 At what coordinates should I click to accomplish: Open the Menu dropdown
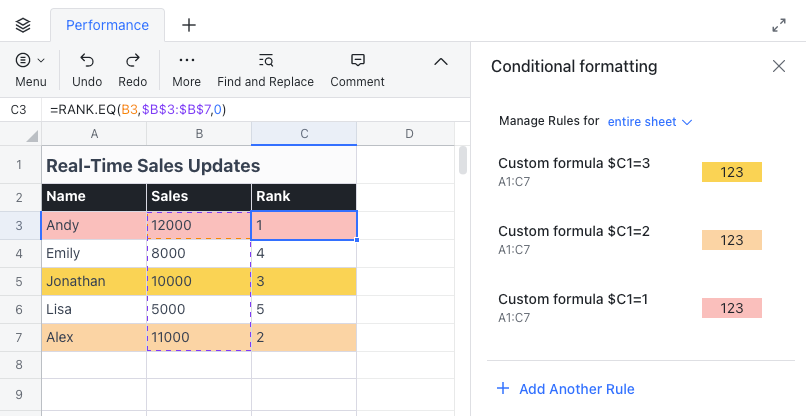[30, 61]
